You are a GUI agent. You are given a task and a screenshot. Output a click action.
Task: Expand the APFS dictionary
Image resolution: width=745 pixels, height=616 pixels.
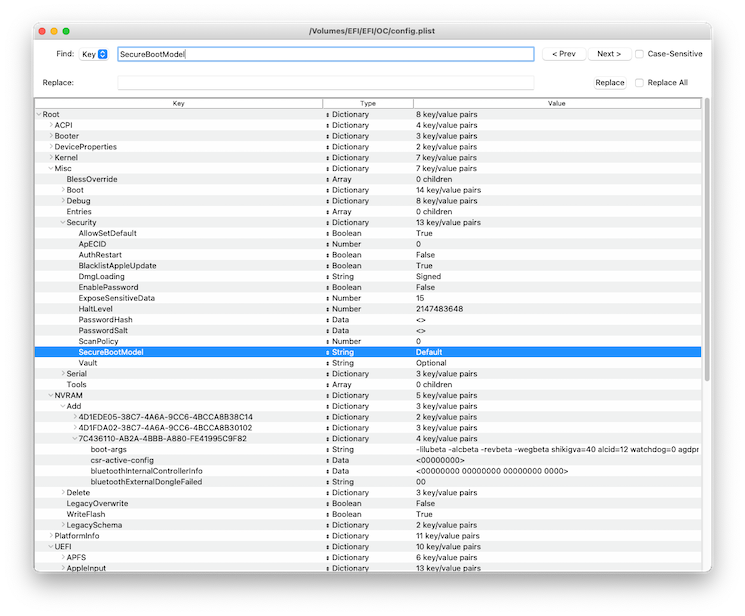[x=63, y=557]
